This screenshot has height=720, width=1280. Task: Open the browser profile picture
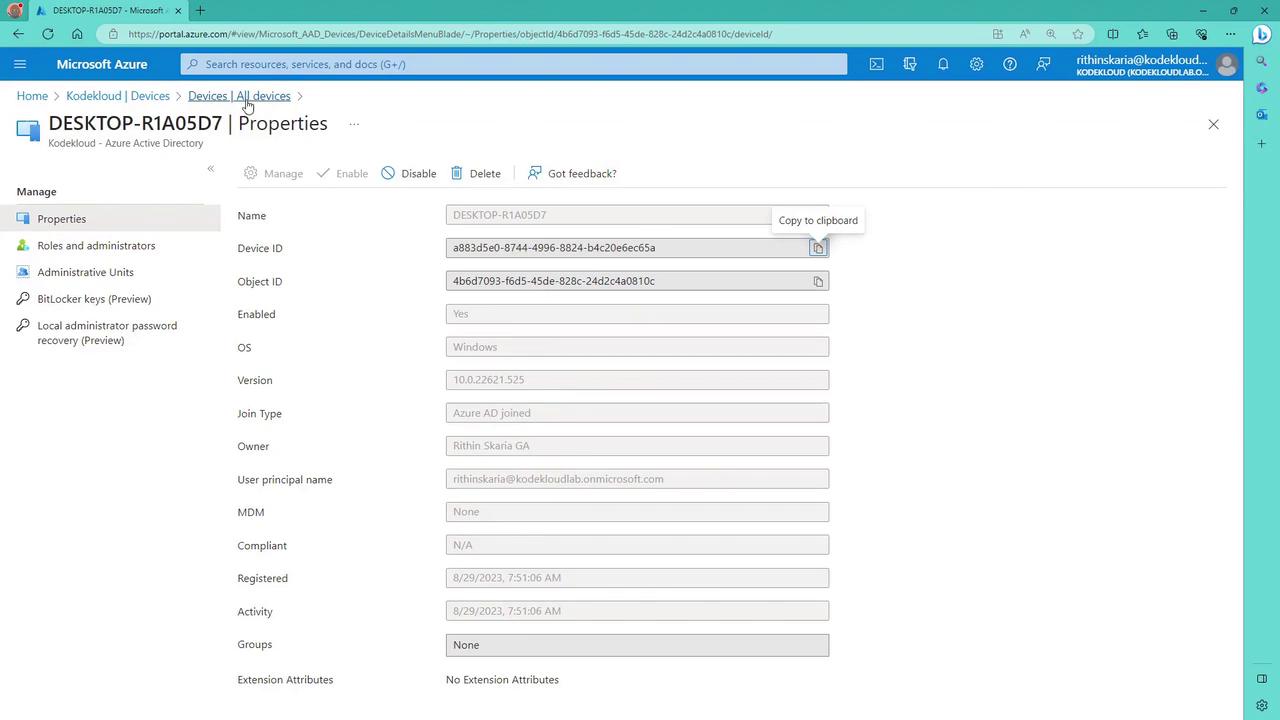(15, 10)
